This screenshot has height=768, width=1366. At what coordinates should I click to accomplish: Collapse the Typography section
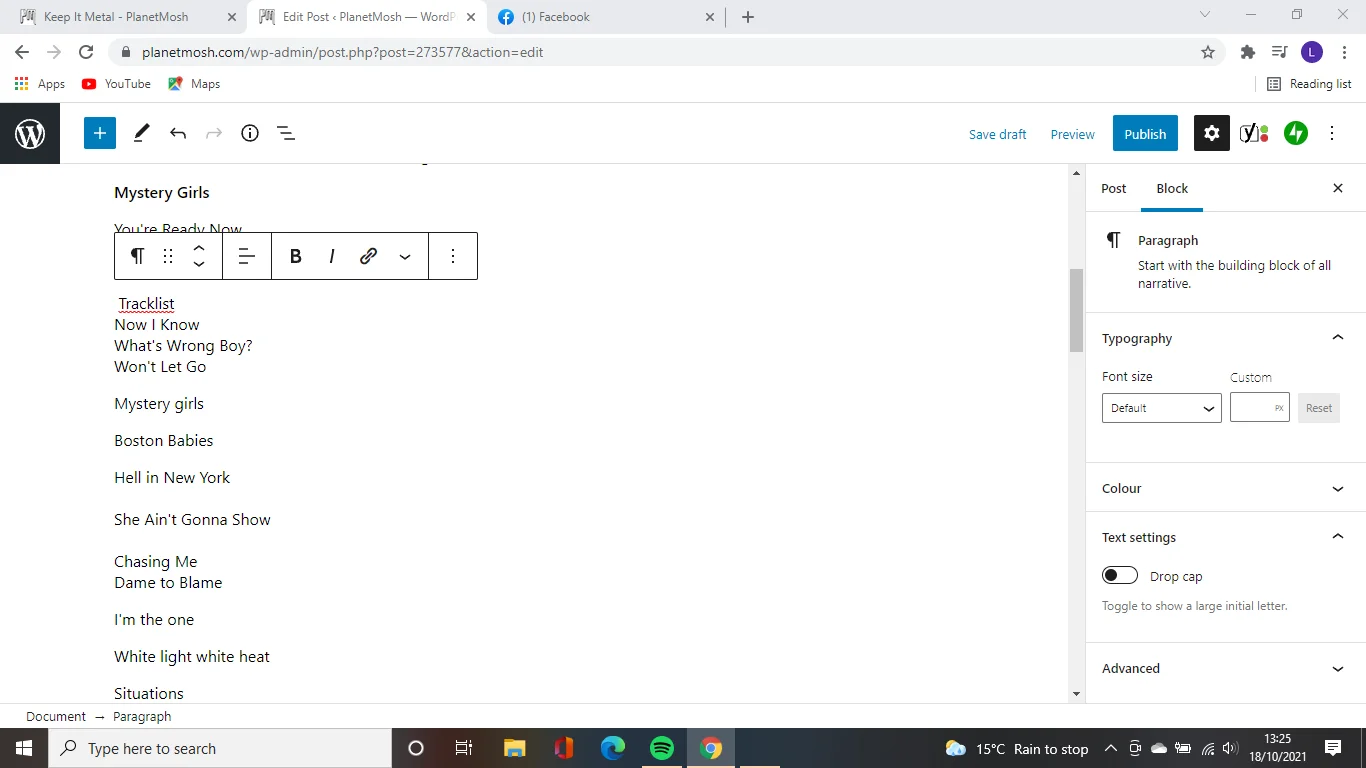[1337, 338]
